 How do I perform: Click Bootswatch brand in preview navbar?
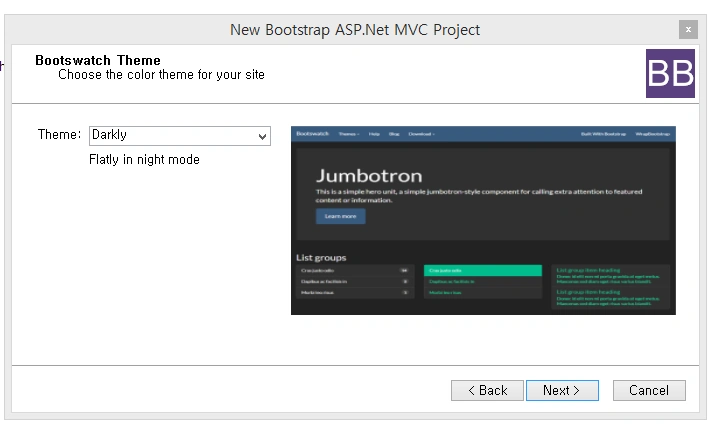(312, 134)
